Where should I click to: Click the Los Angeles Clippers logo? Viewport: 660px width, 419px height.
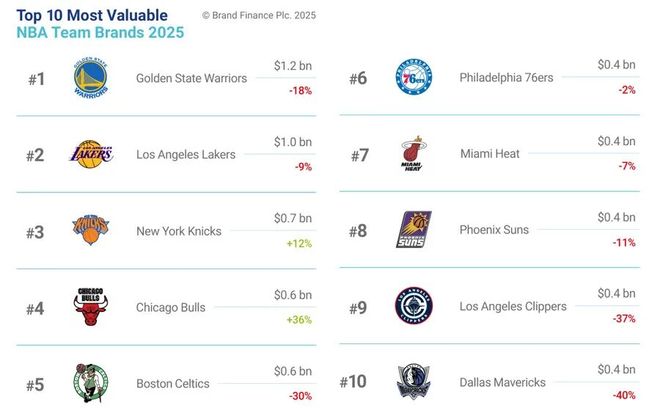412,307
